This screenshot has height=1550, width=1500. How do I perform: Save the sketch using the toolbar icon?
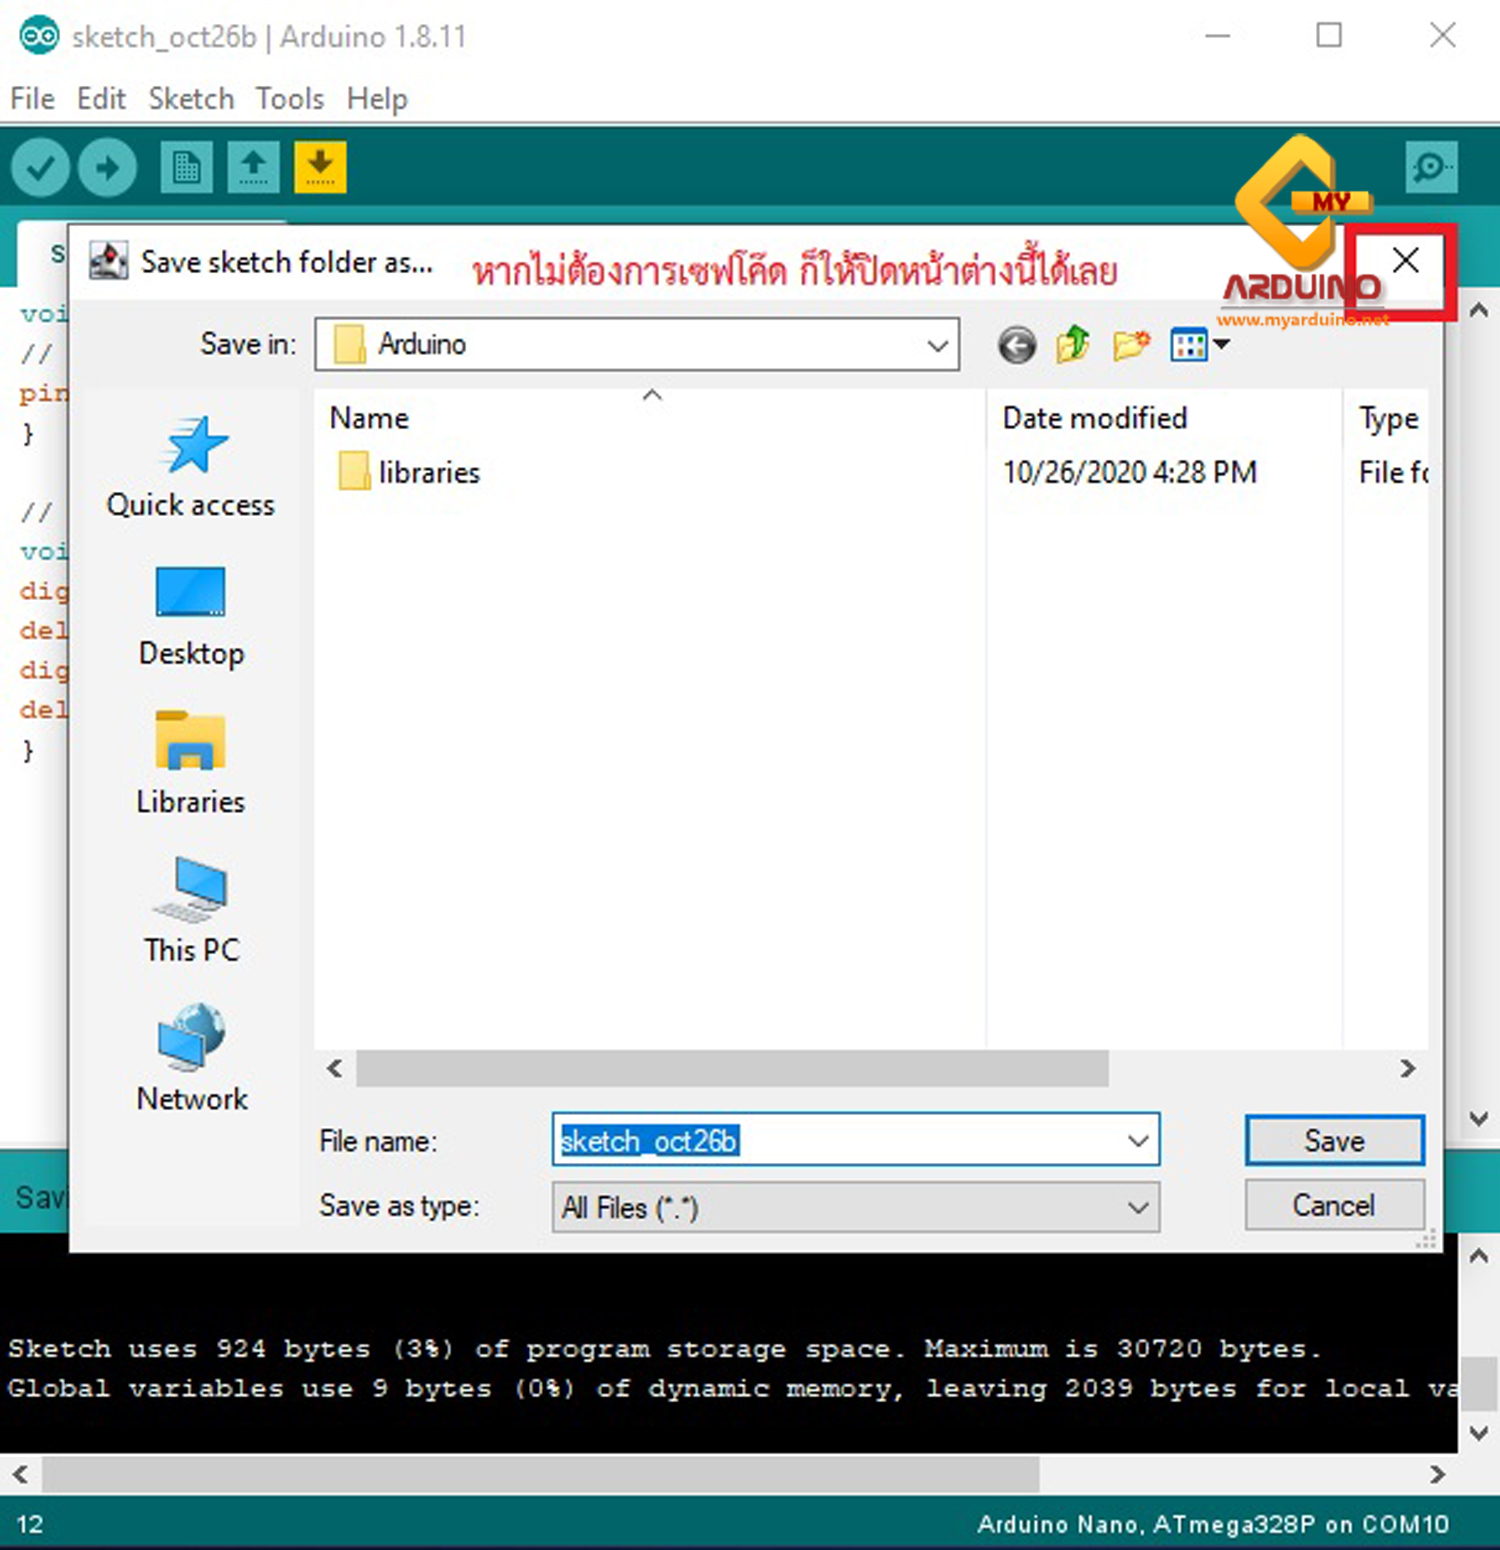click(x=319, y=167)
